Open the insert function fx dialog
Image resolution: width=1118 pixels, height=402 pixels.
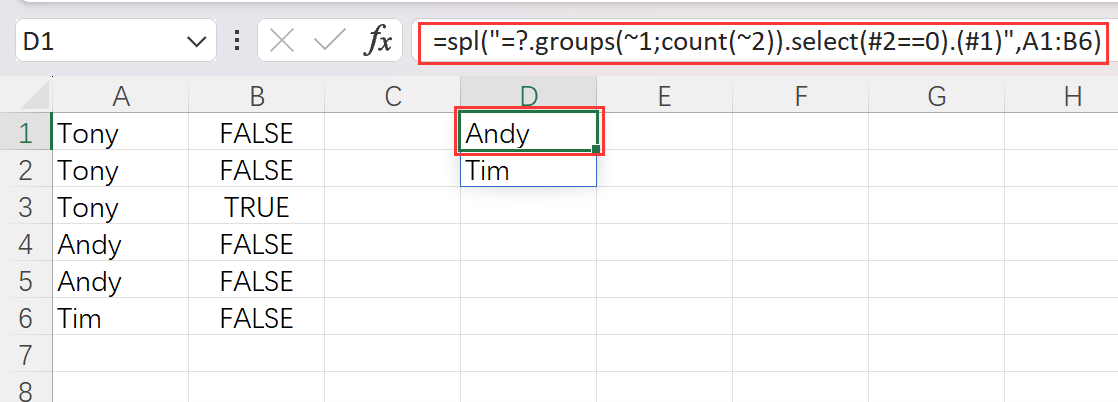coord(377,42)
